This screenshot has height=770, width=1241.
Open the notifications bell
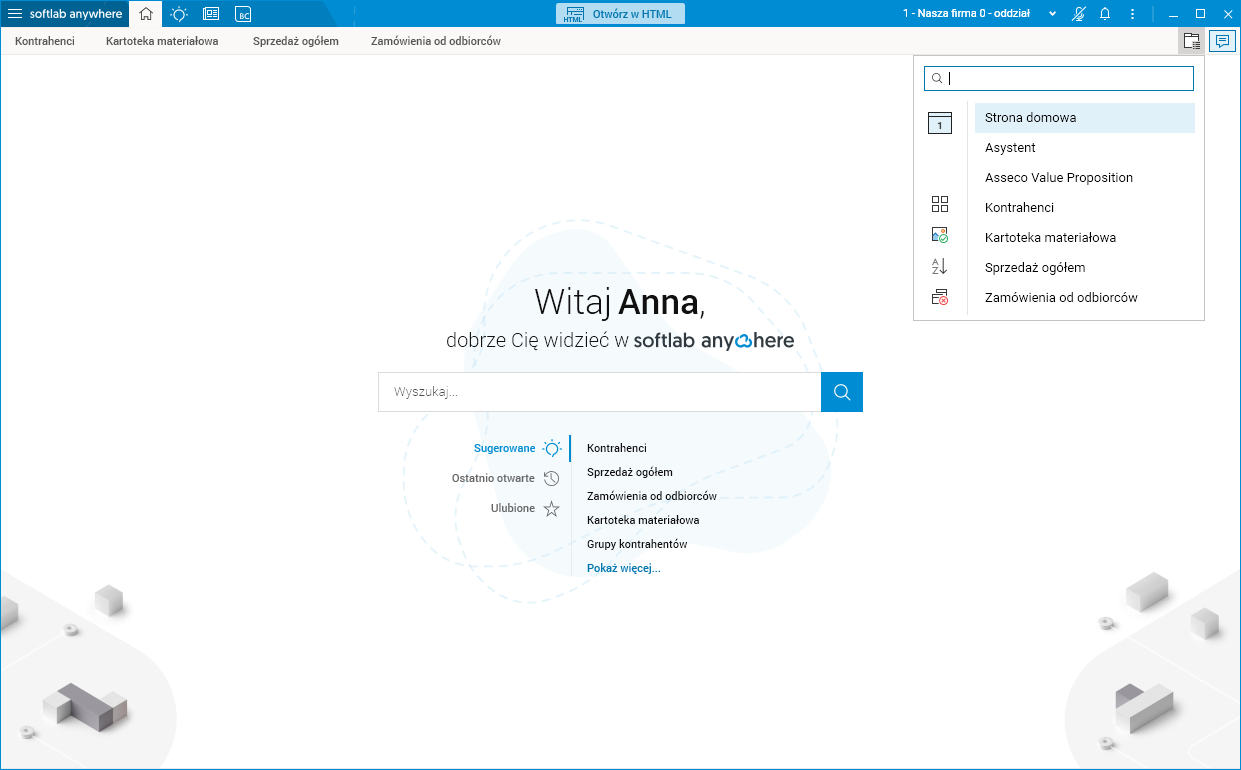click(1105, 14)
